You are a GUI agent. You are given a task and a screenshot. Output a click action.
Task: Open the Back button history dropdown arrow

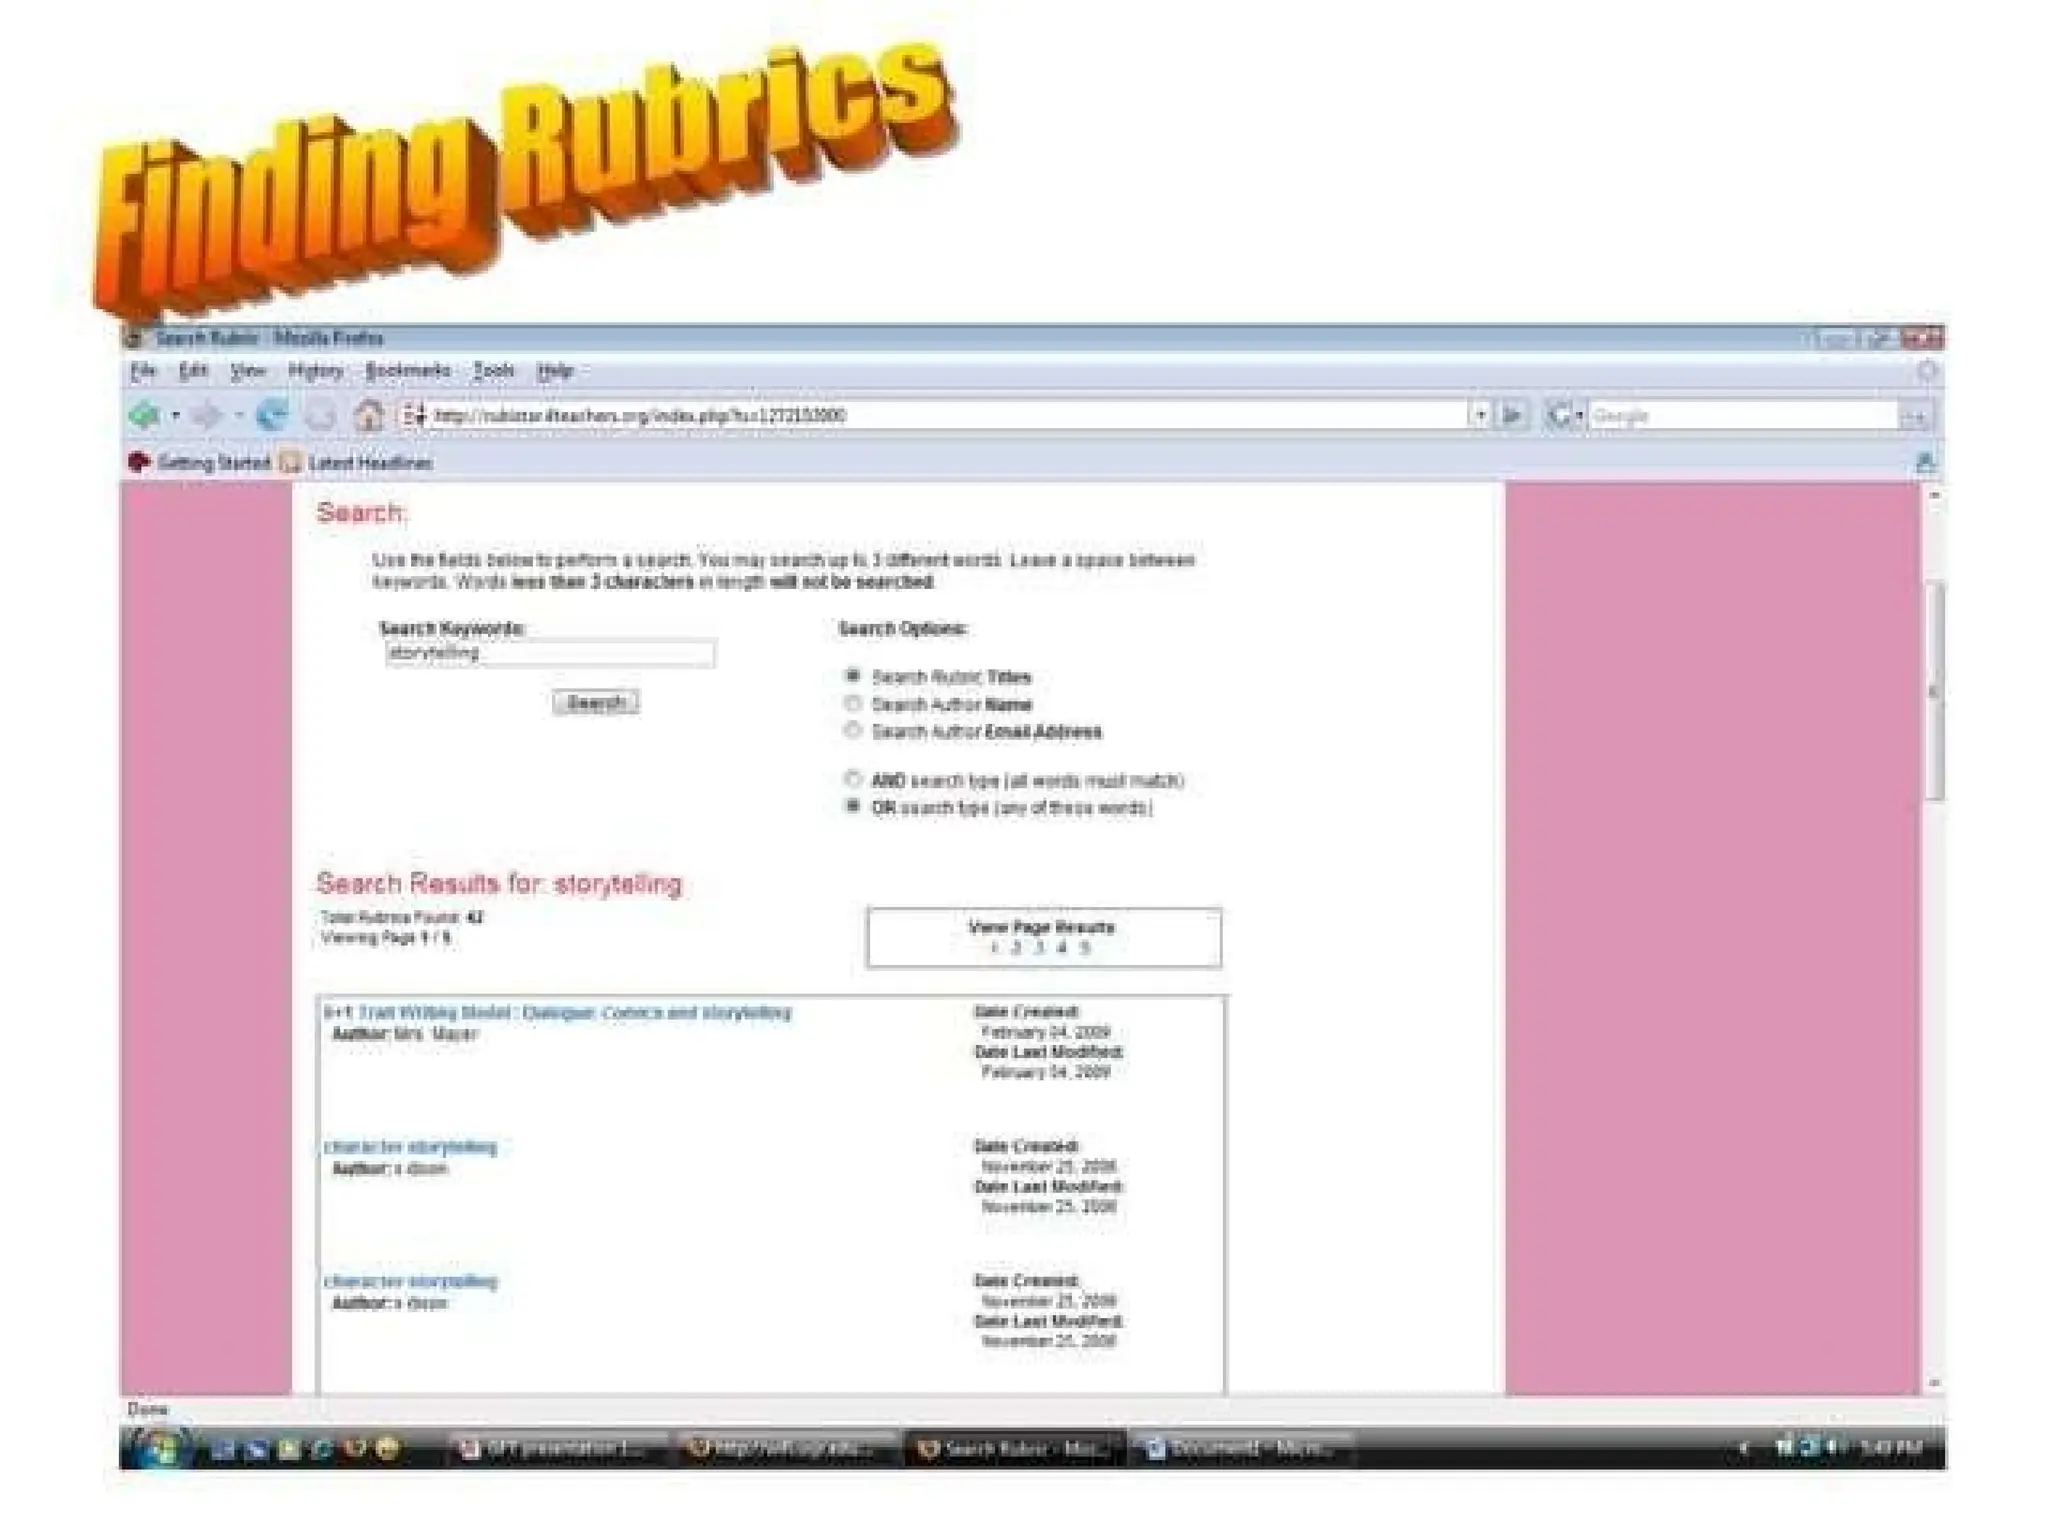click(176, 414)
